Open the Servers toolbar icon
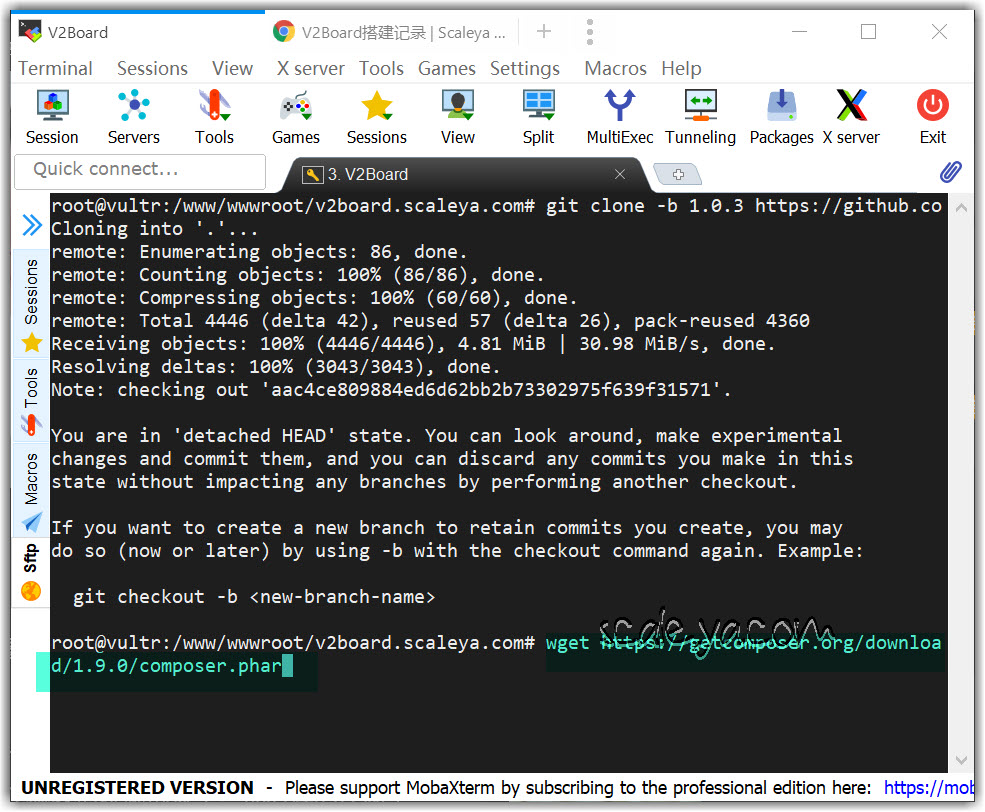Screen dimensions: 985x812 (133, 116)
